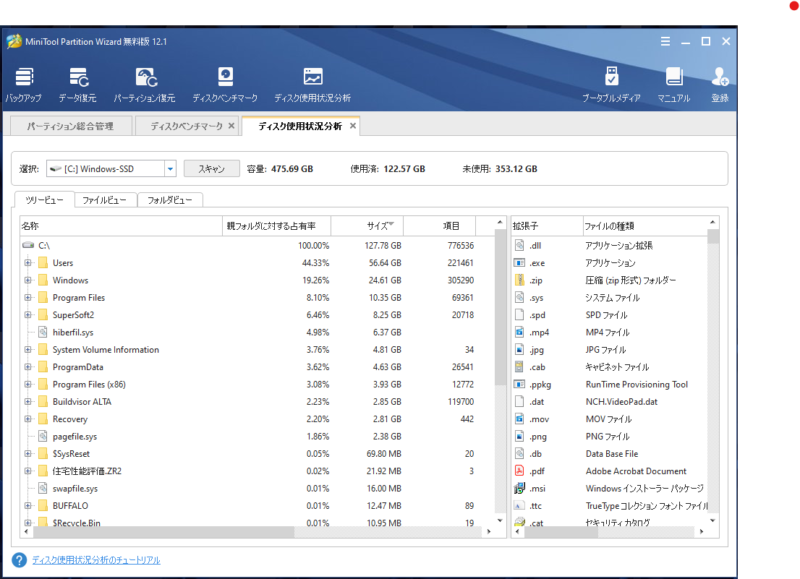Click the C:\ drive icon in tree
Image resolution: width=800 pixels, height=579 pixels.
point(29,245)
